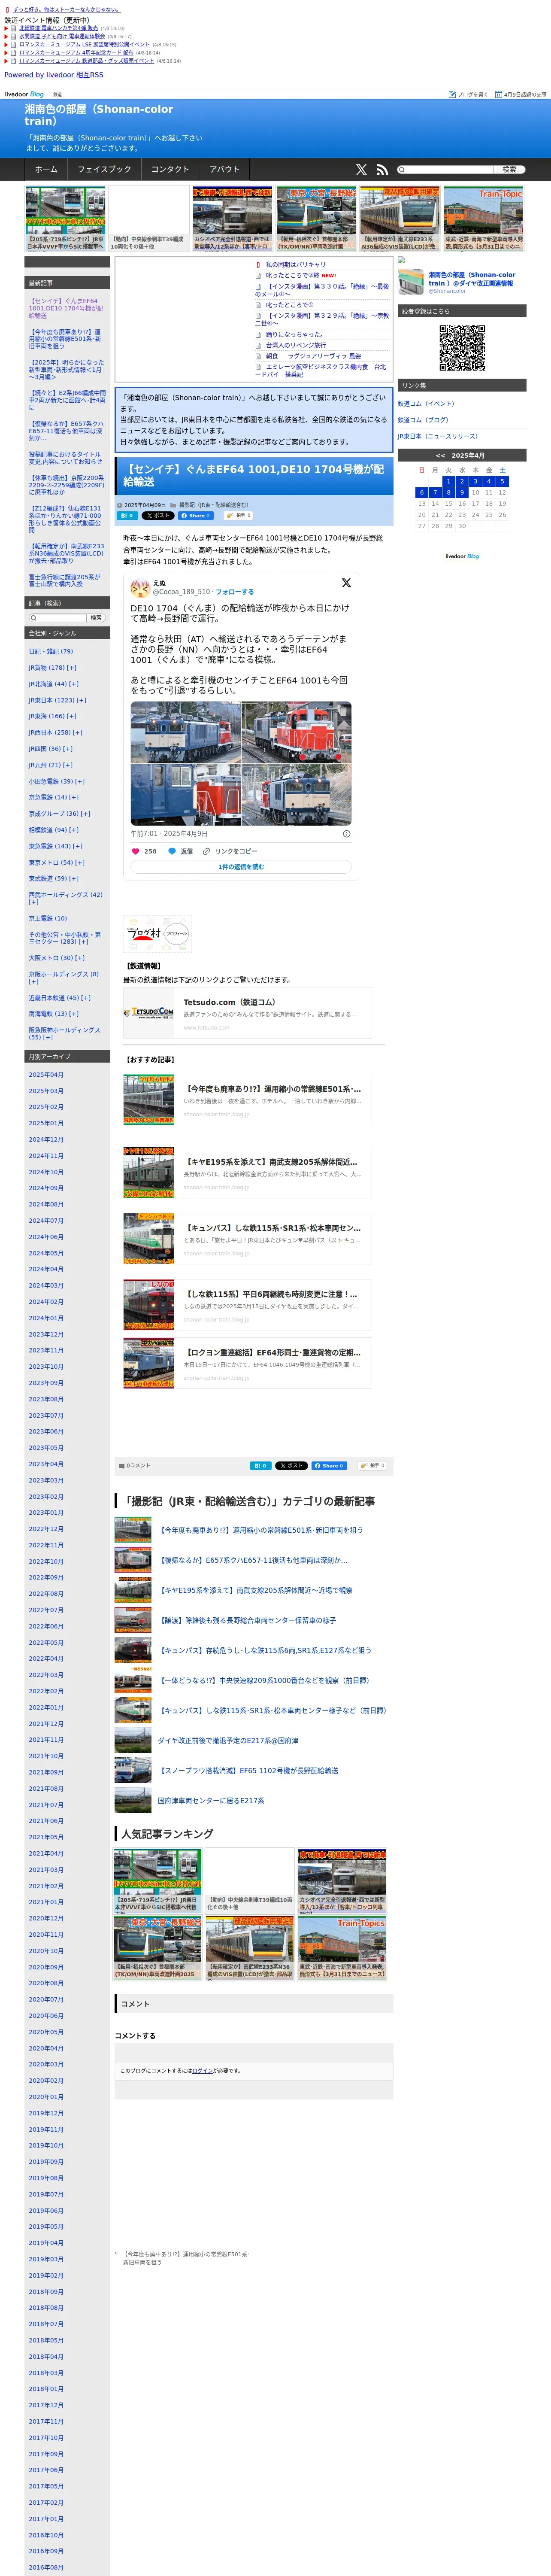Image resolution: width=551 pixels, height=2576 pixels.
Task: Click the sidebar 記事検索 text field
Action: 57,618
